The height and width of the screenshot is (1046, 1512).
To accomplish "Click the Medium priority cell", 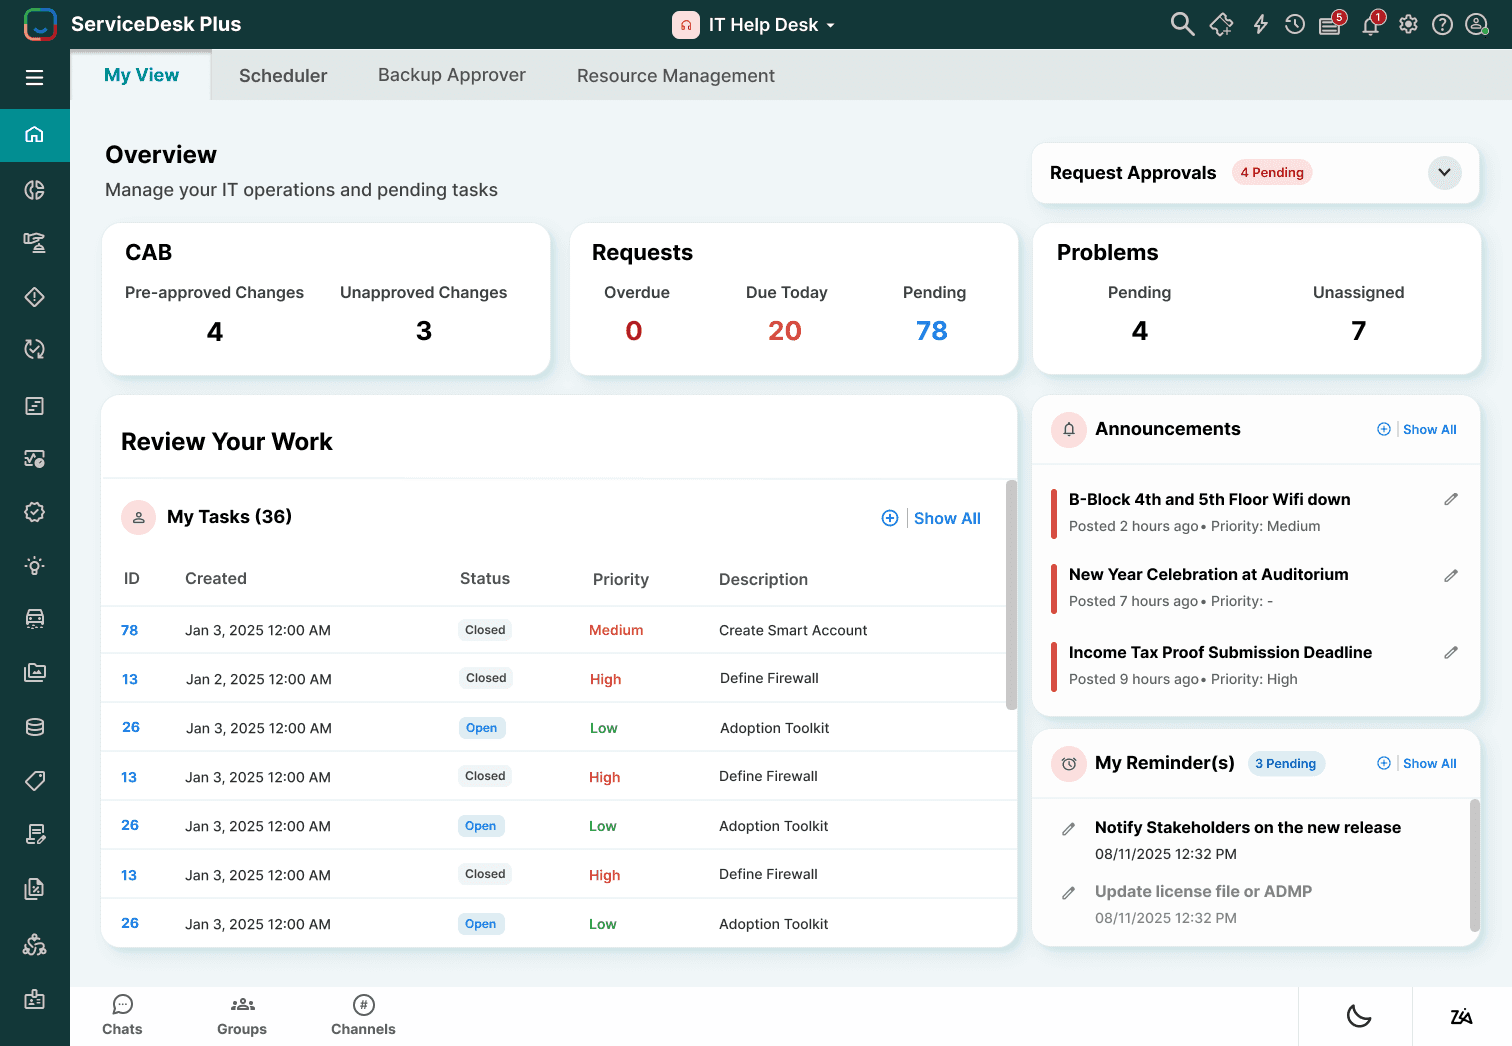I will click(616, 630).
